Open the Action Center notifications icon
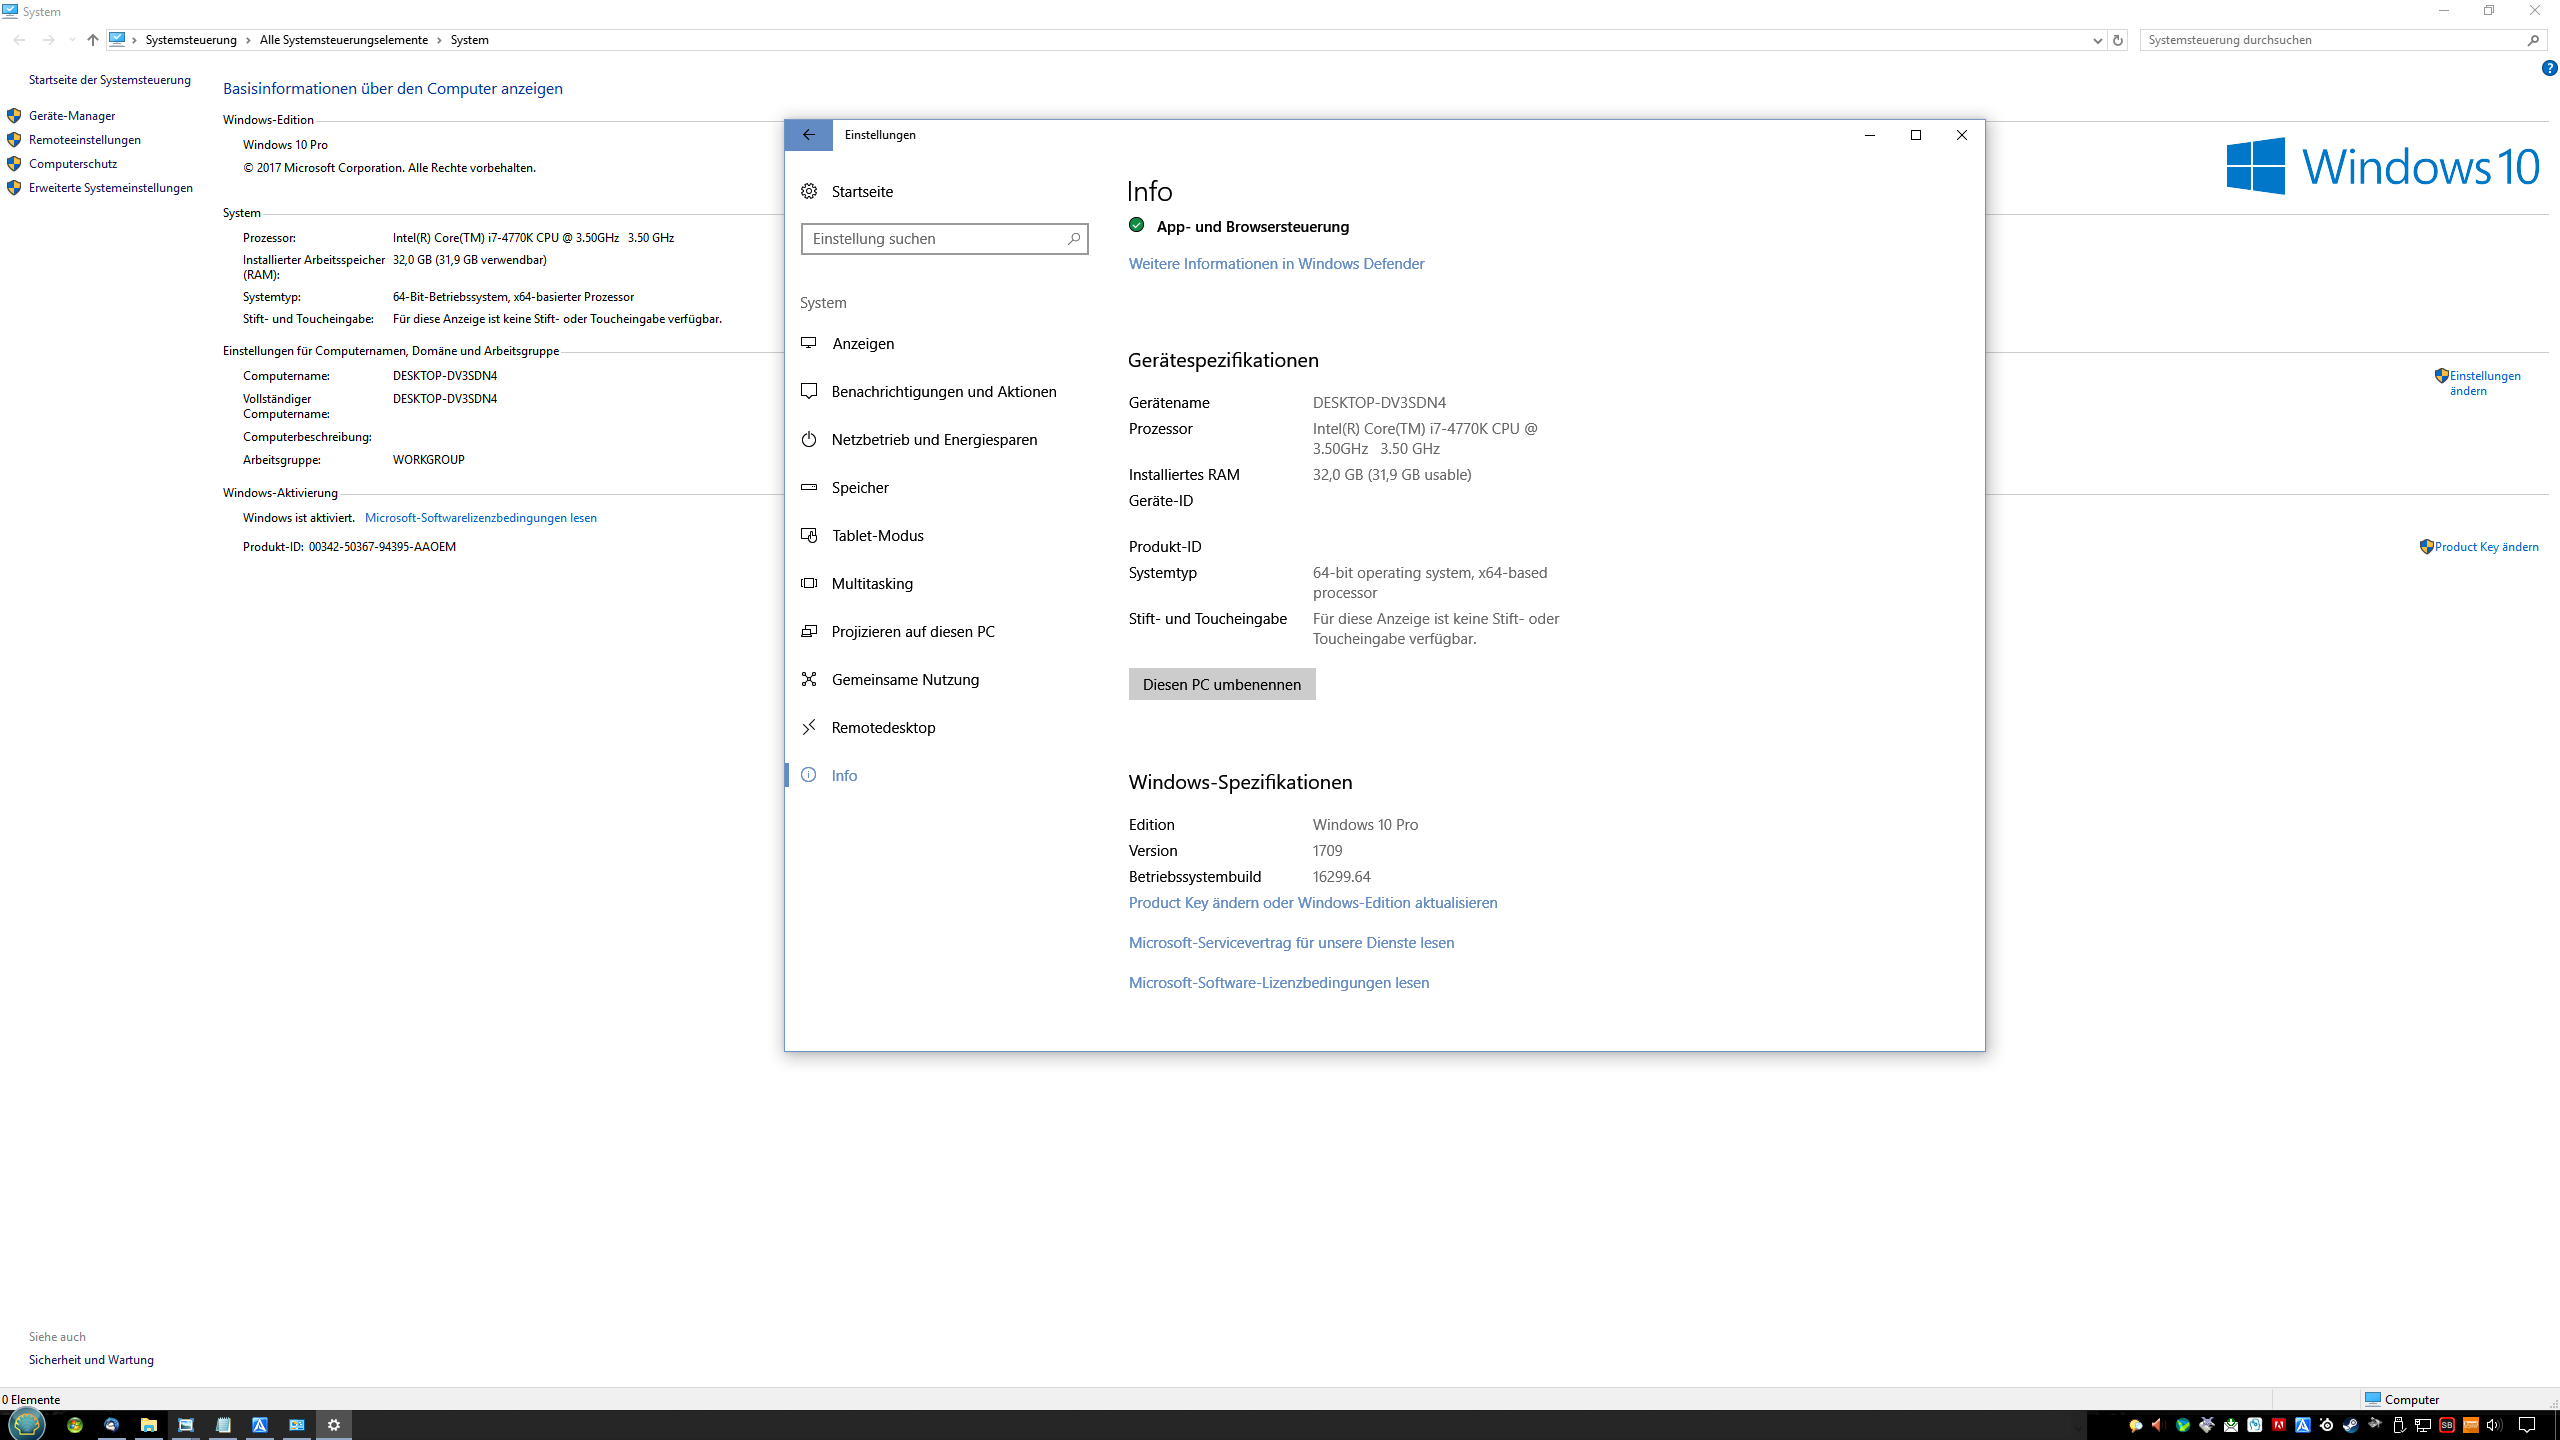 coord(2527,1425)
